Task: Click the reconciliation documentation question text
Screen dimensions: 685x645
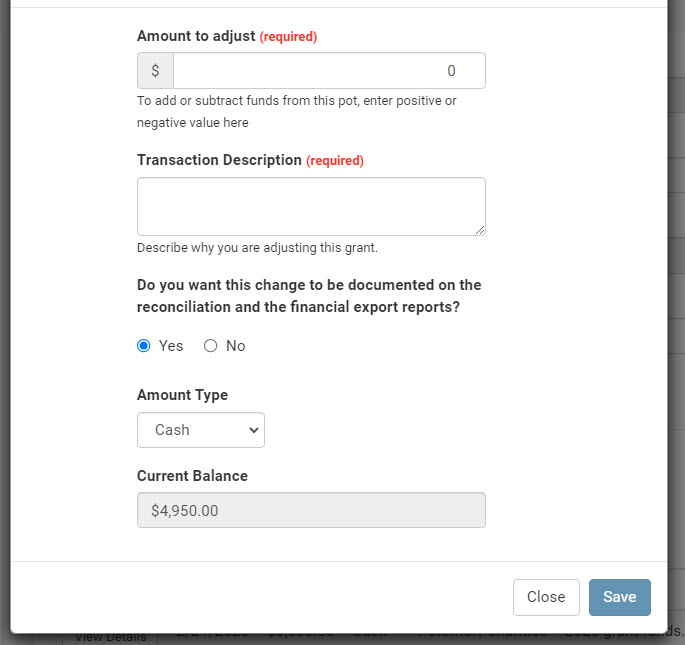Action: [x=309, y=296]
